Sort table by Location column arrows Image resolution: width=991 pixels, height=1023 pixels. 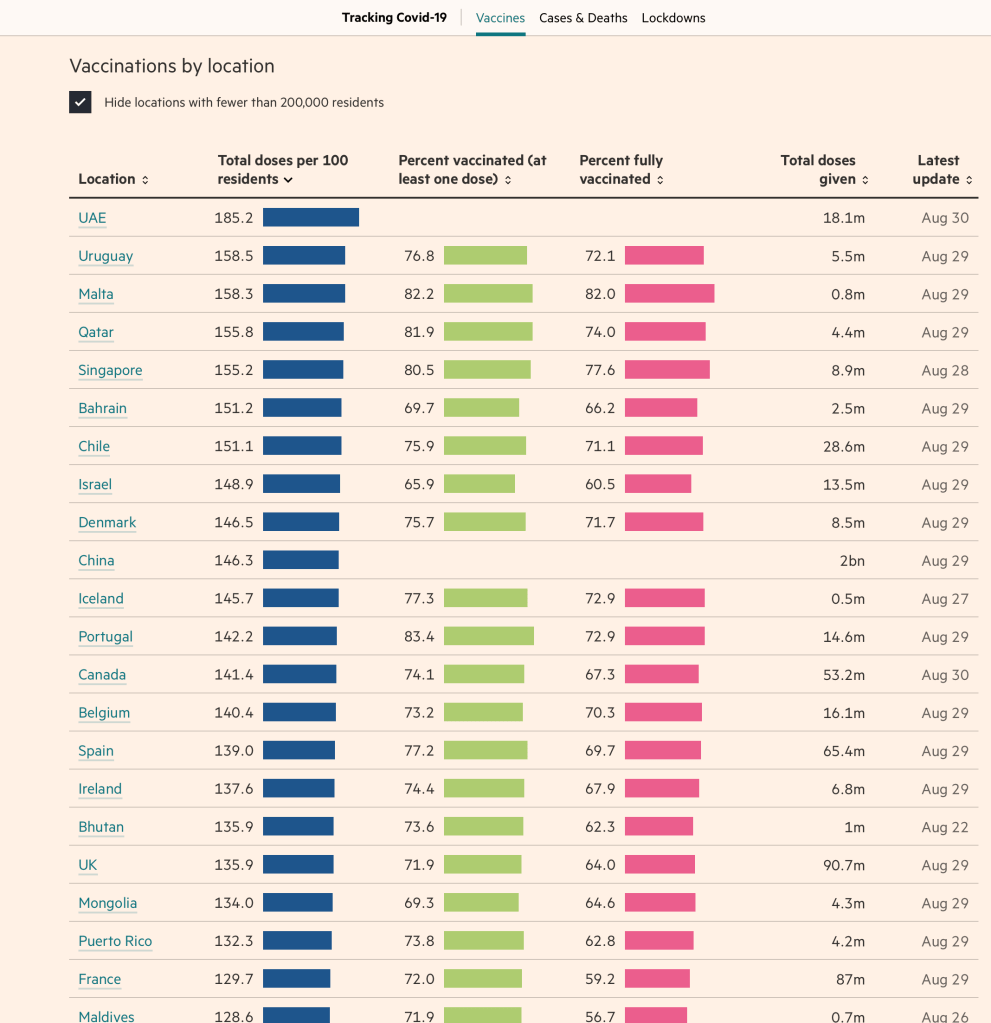click(145, 180)
